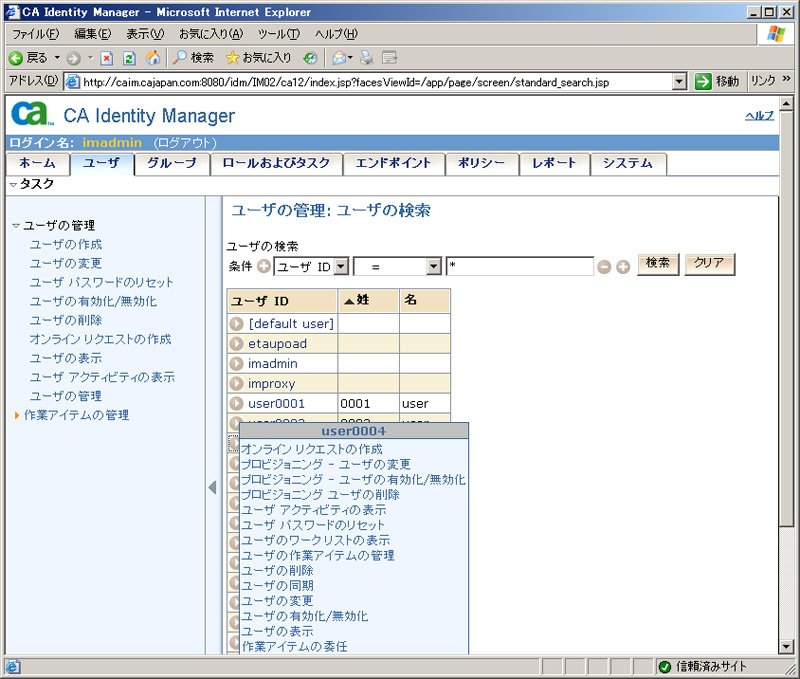Click the search value input field
This screenshot has height=679, width=800.
[x=519, y=266]
